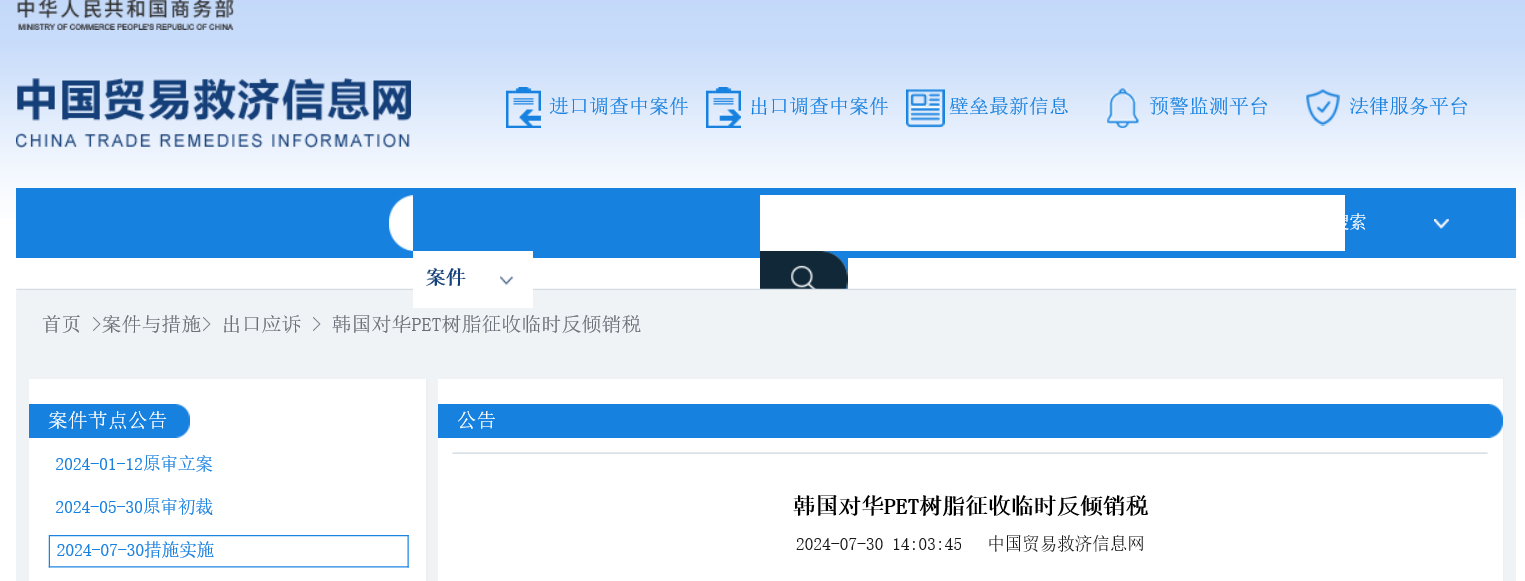Open 2024-05-30原审初裁 announcement
This screenshot has width=1525, height=581.
(x=134, y=507)
